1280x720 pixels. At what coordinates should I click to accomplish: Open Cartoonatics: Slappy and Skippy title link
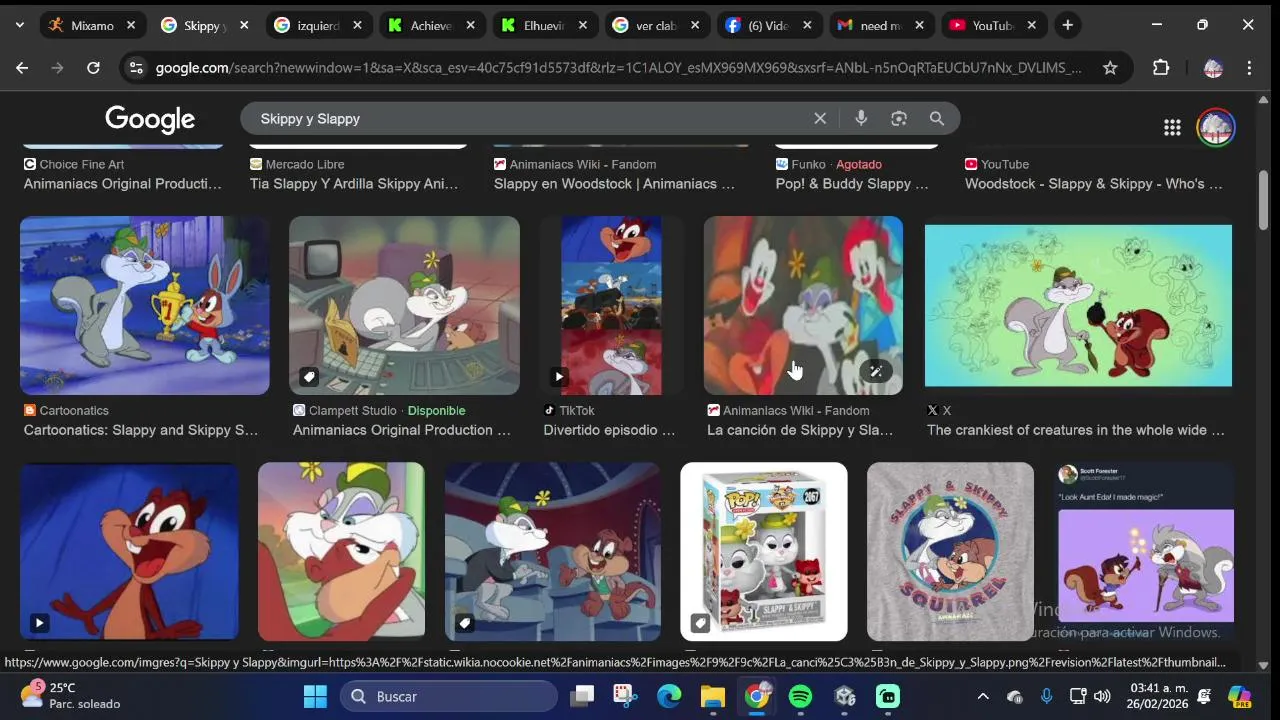[x=141, y=430]
